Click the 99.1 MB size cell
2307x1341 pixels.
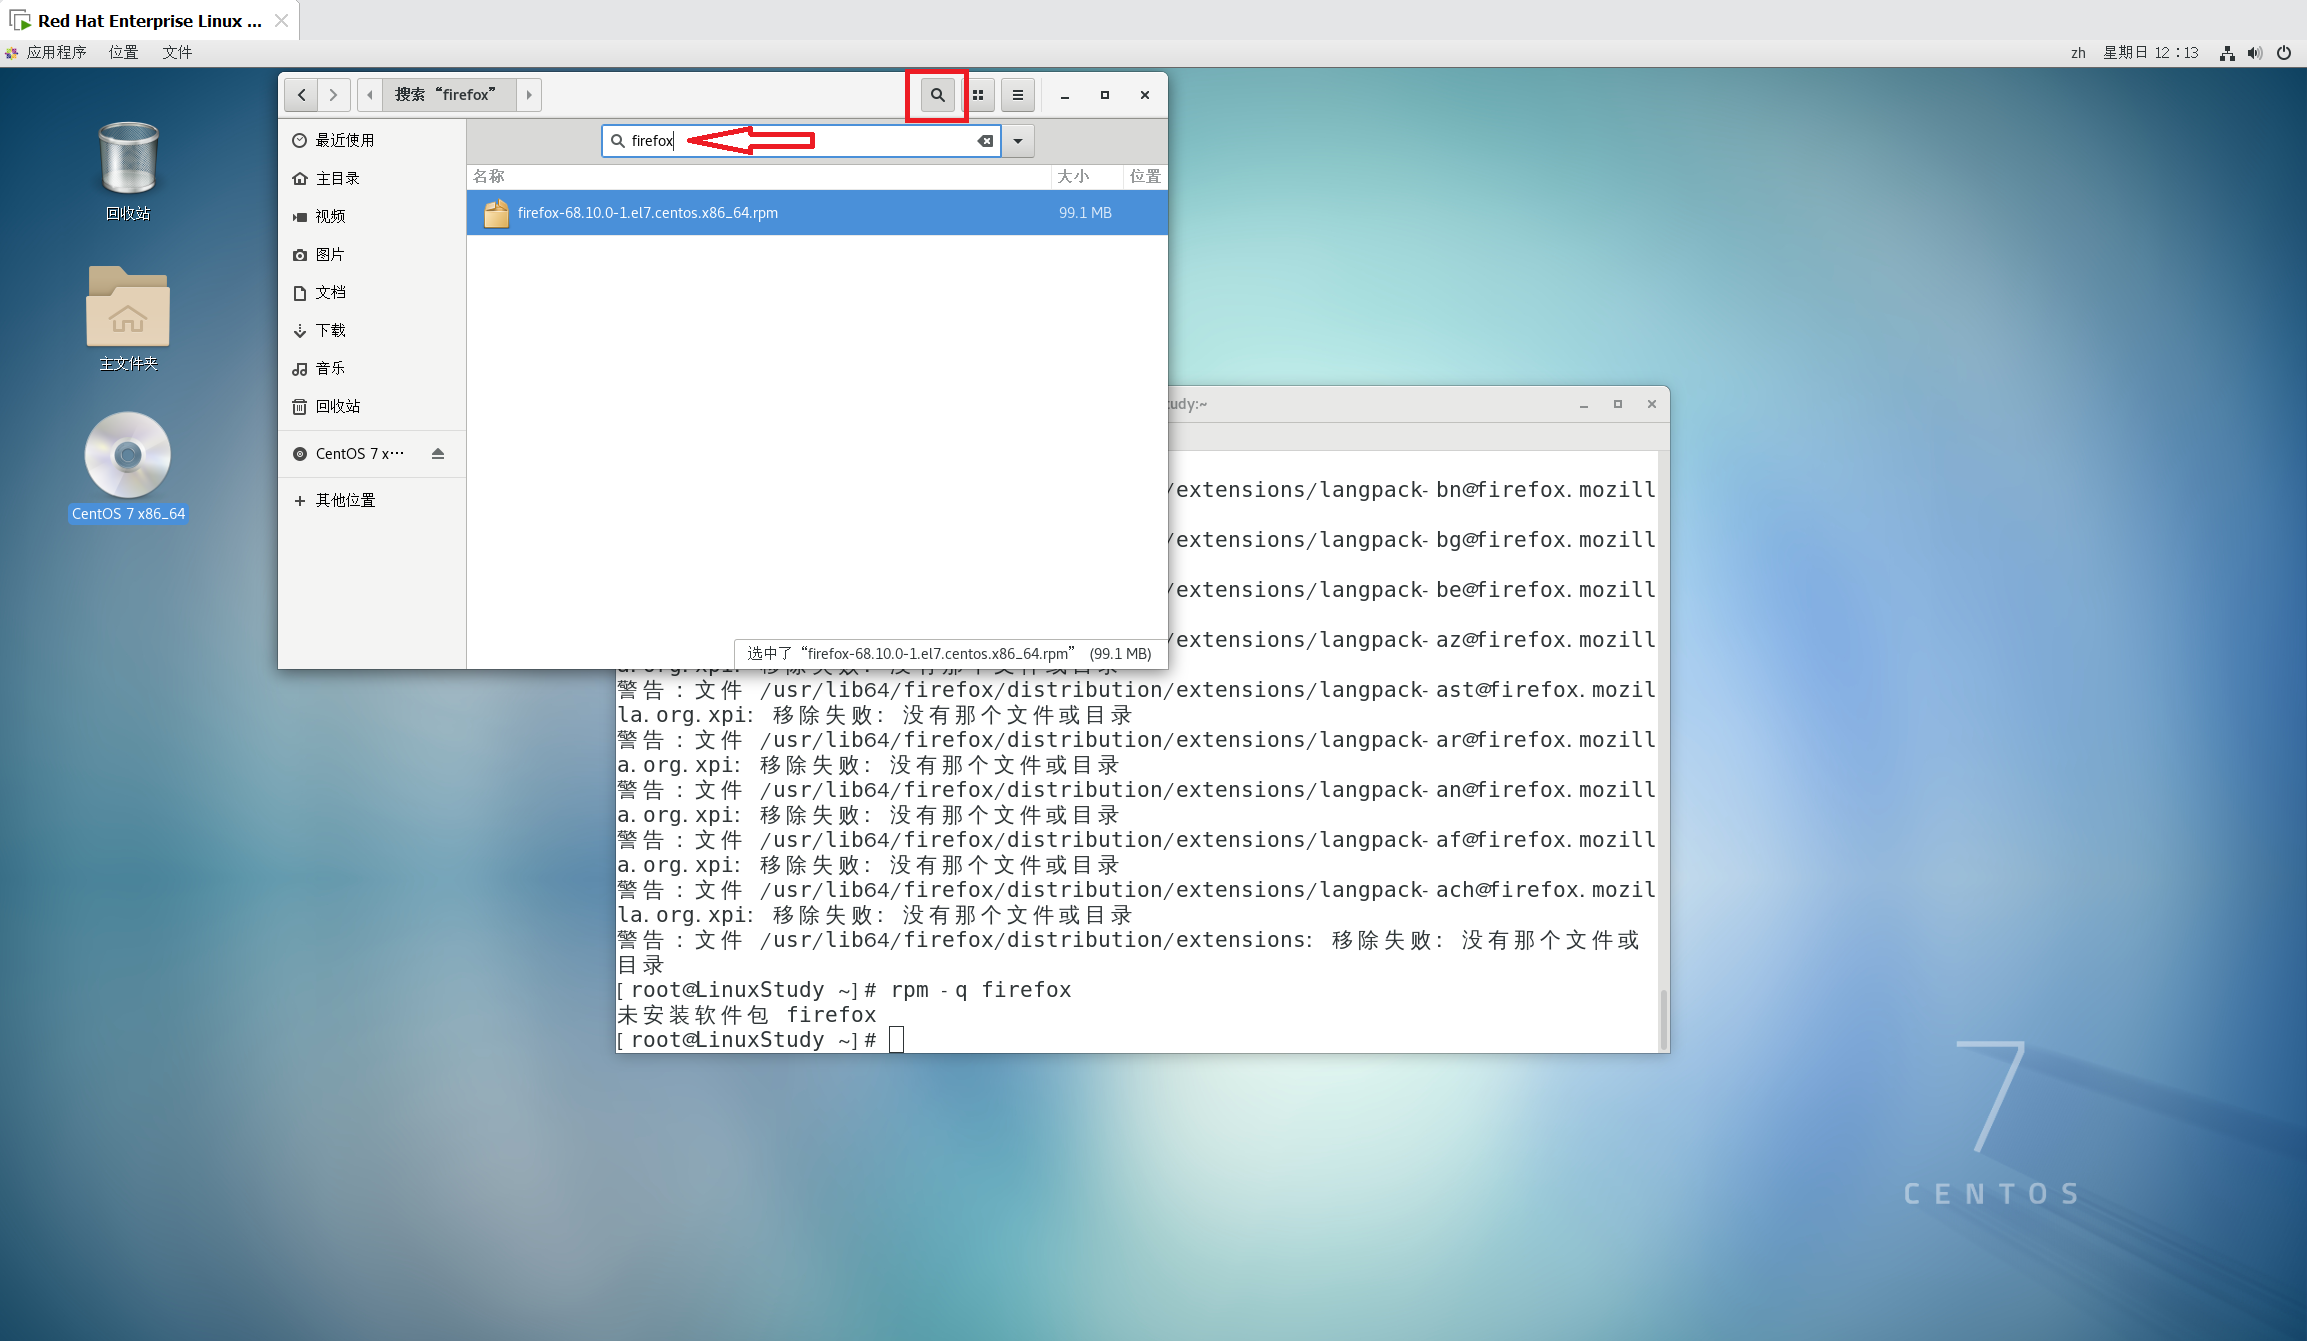point(1085,213)
